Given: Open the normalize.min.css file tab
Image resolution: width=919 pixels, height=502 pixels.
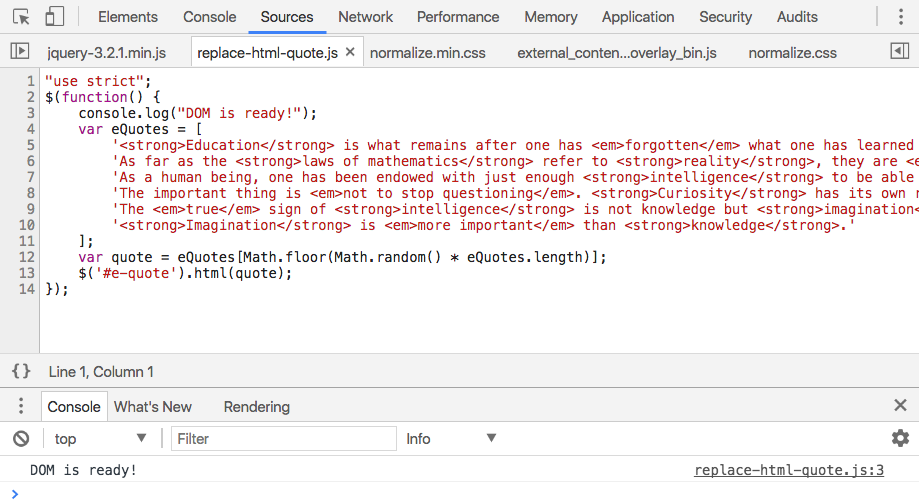Looking at the screenshot, I should click(x=428, y=53).
